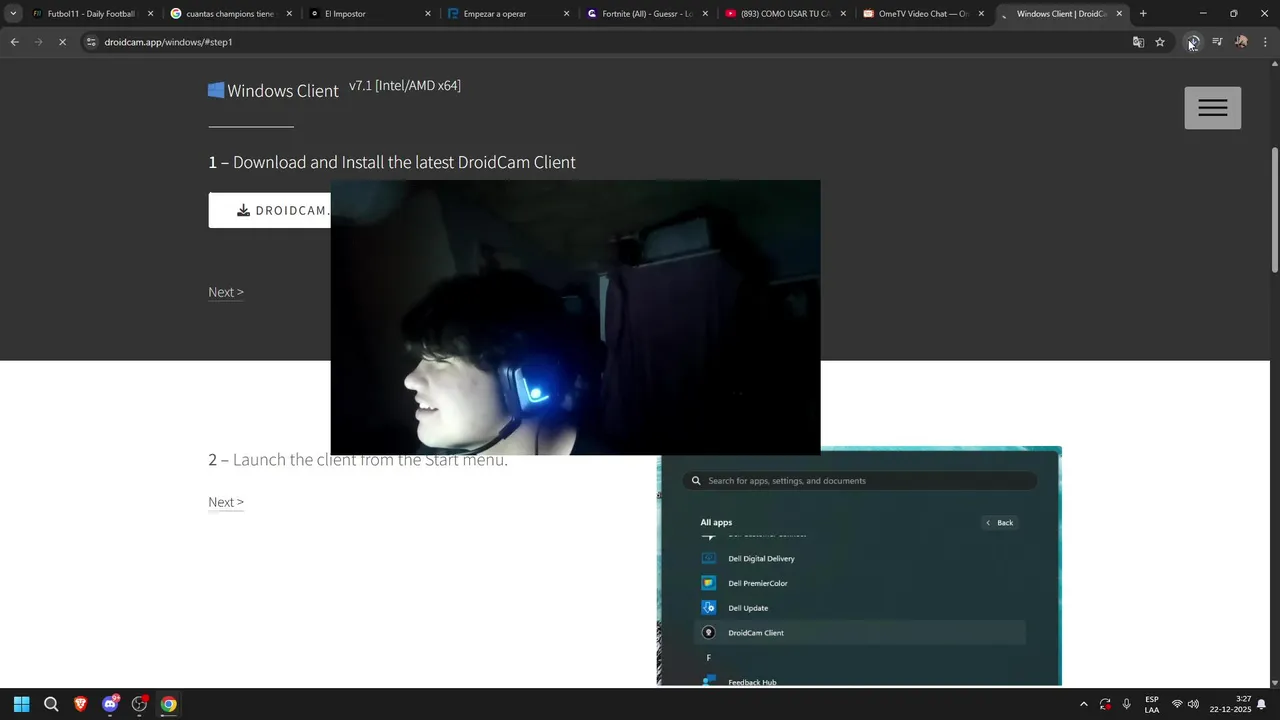The width and height of the screenshot is (1280, 720).
Task: Close the Windows Client DroidCam tab
Action: click(1119, 14)
